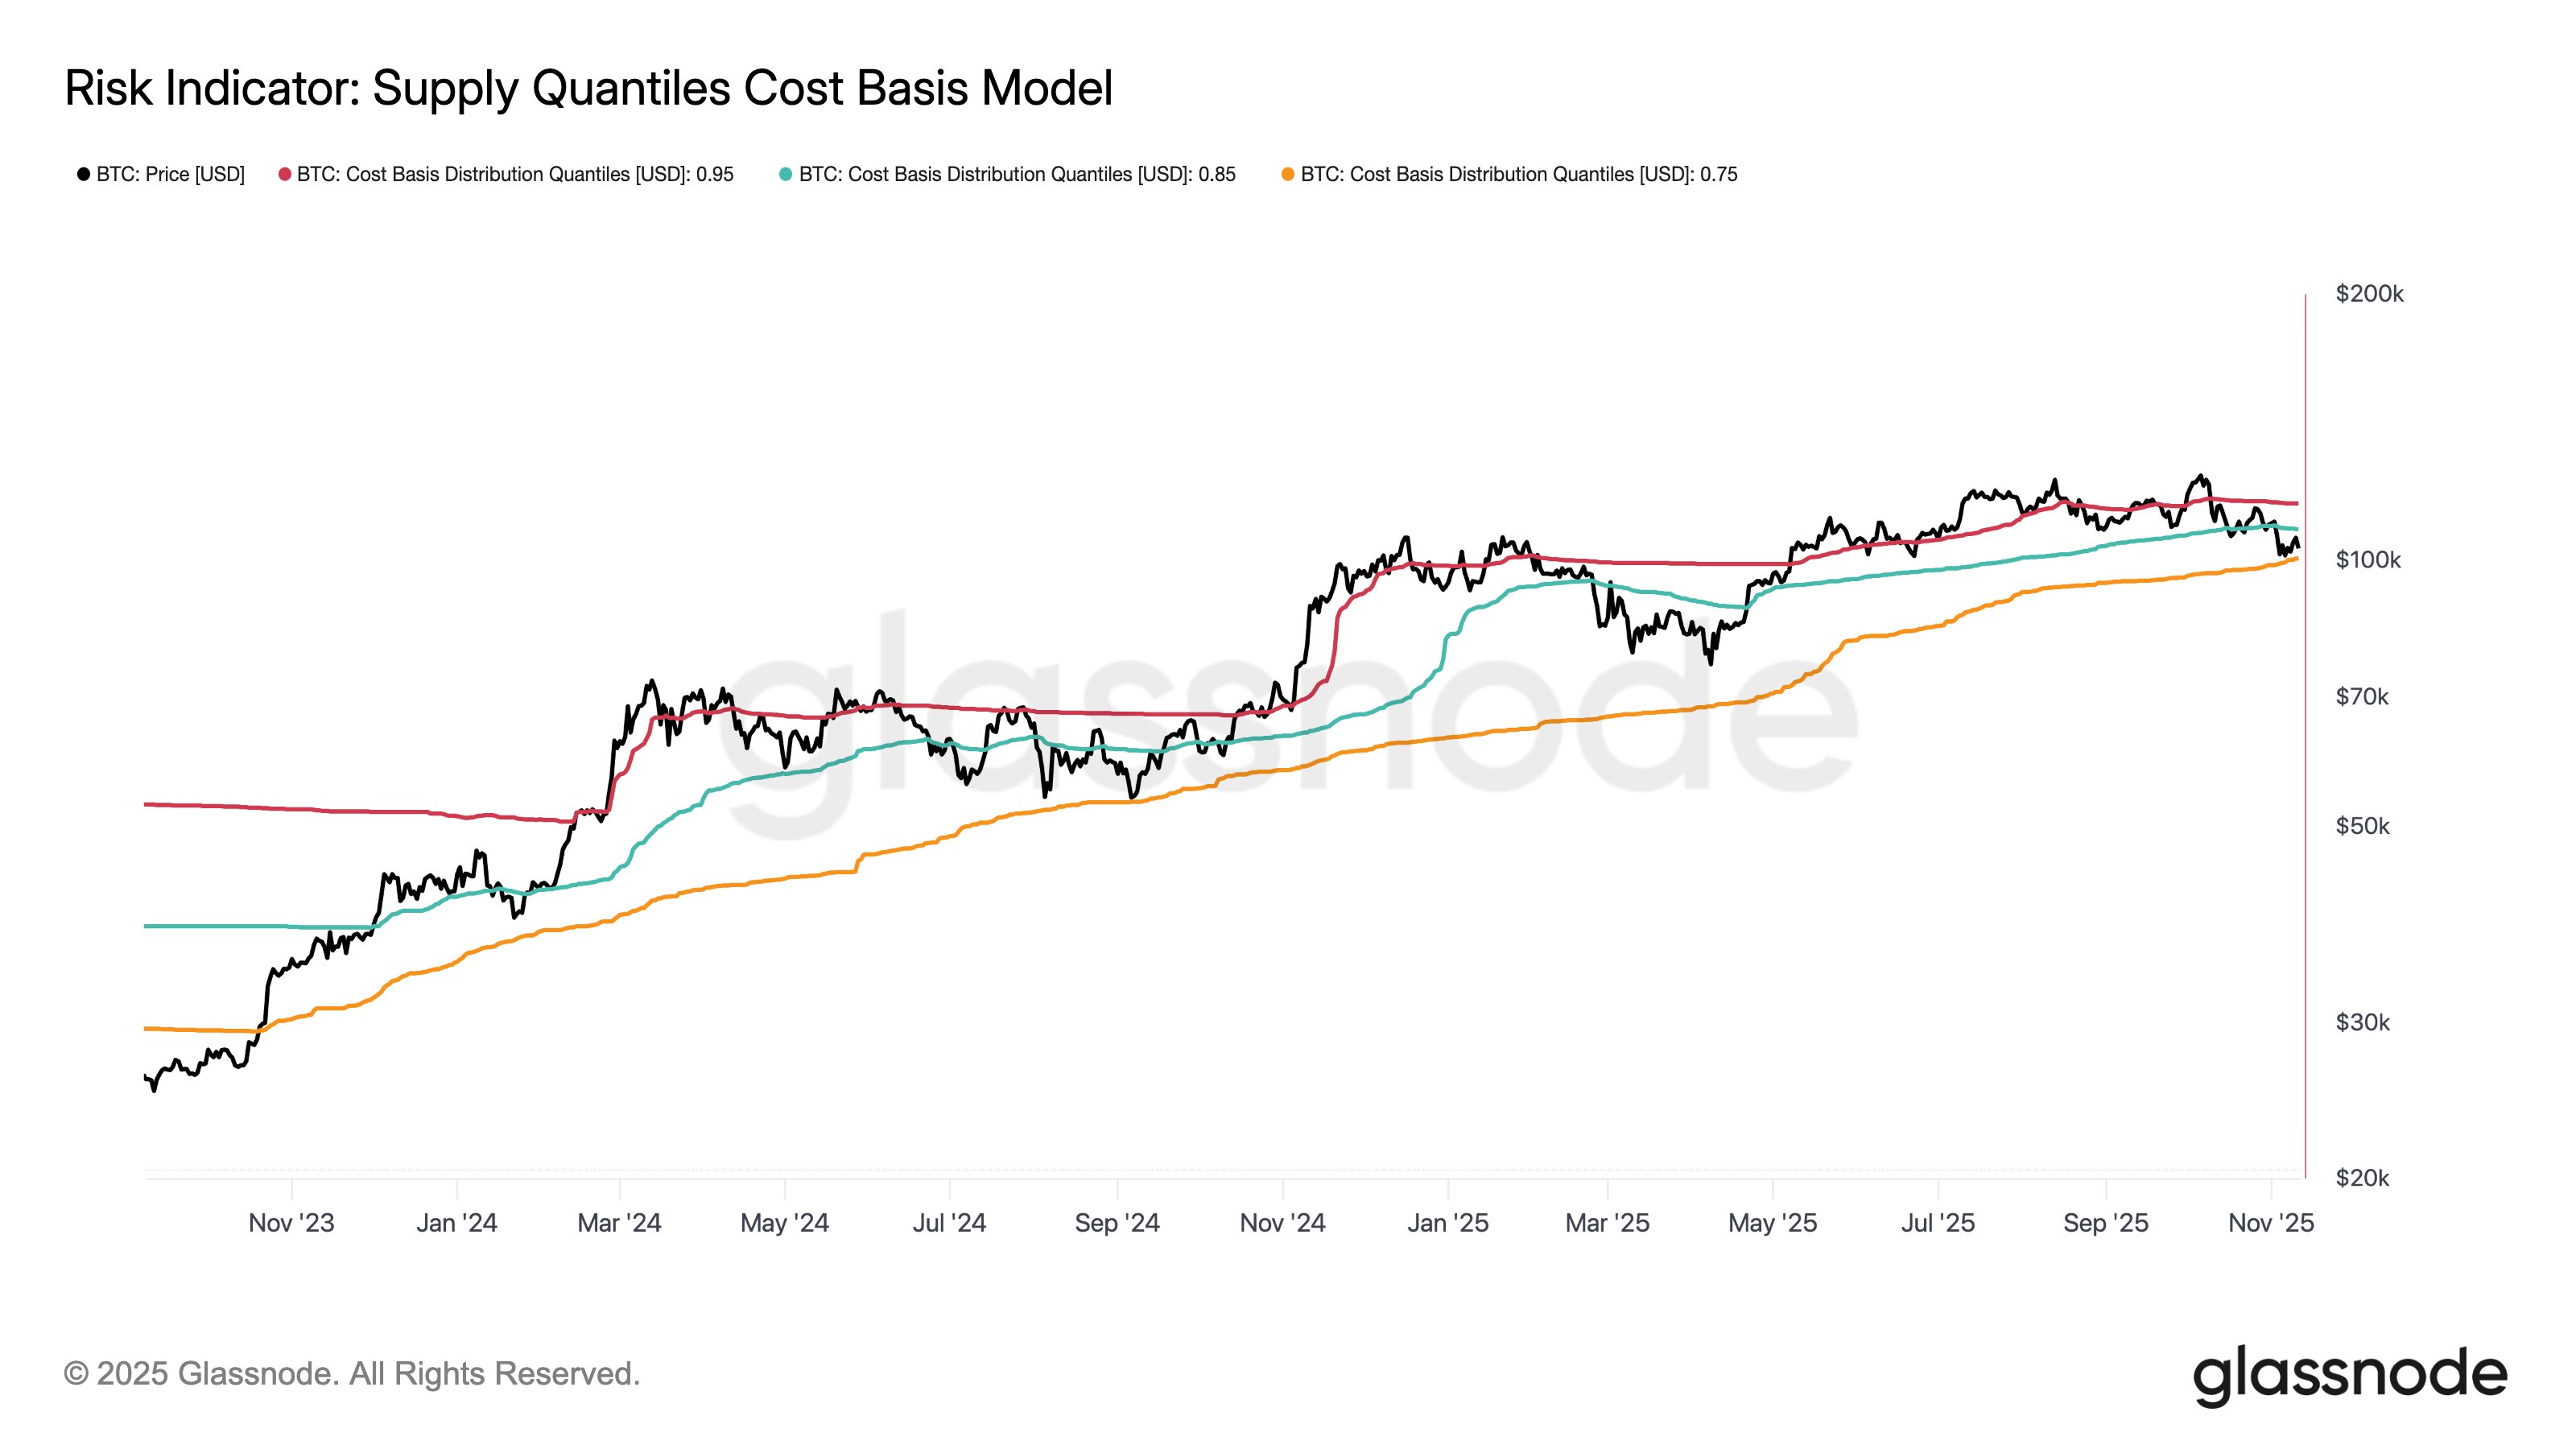
Task: Toggle the BTC: Price [USD] legend label
Action: [x=170, y=175]
